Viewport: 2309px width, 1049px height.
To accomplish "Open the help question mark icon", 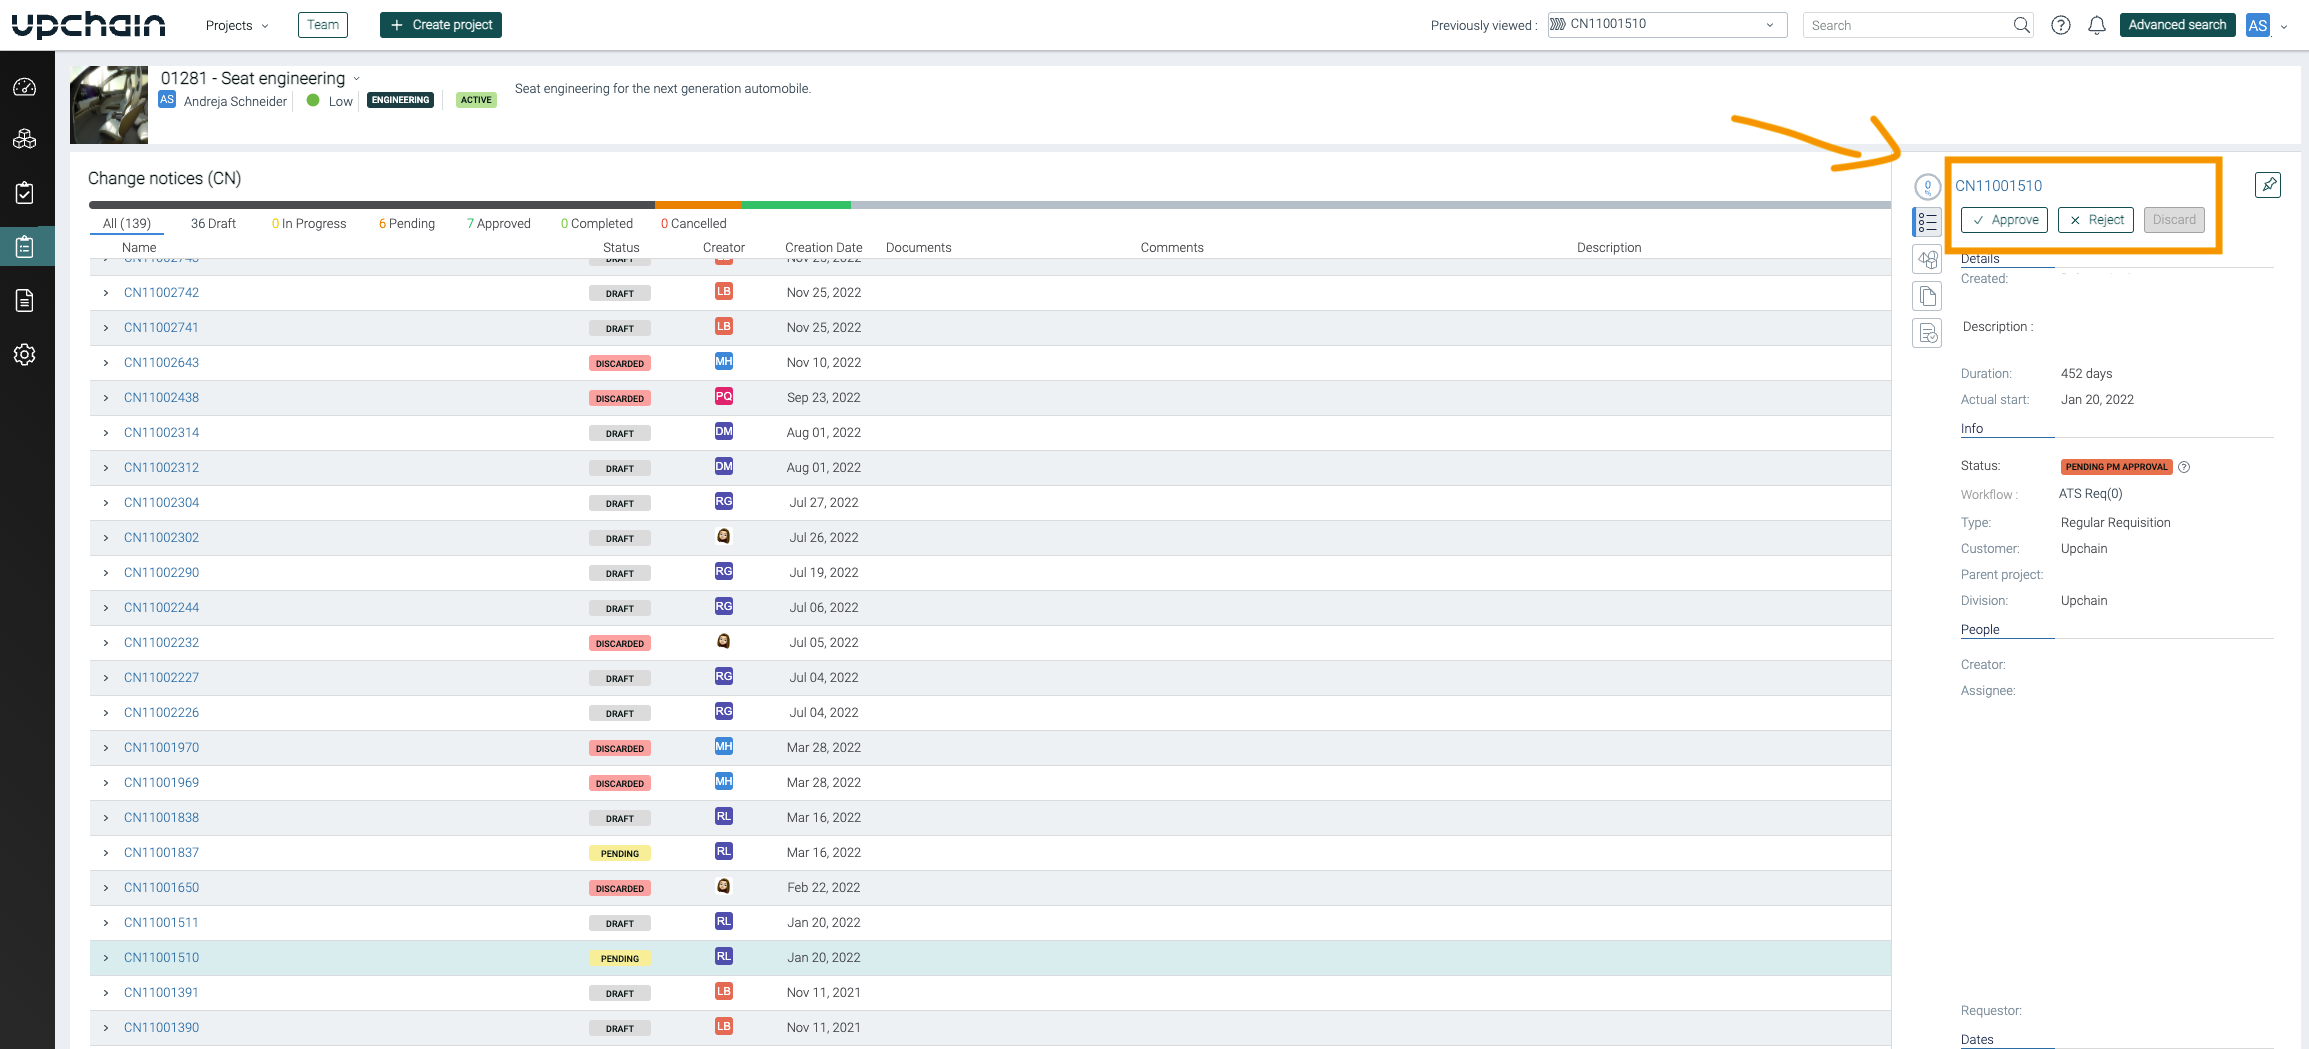I will (x=2061, y=25).
